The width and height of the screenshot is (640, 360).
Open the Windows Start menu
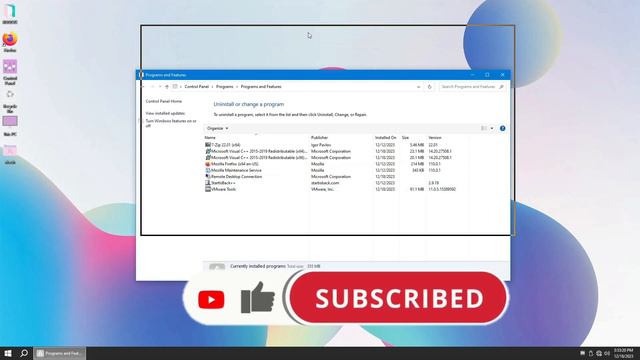coord(8,353)
